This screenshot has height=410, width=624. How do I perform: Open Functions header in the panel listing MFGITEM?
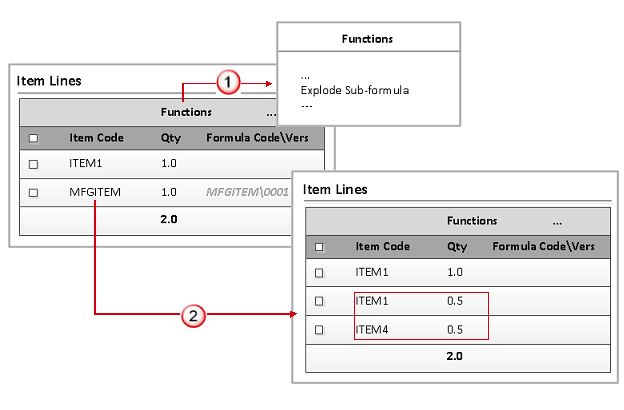(186, 112)
